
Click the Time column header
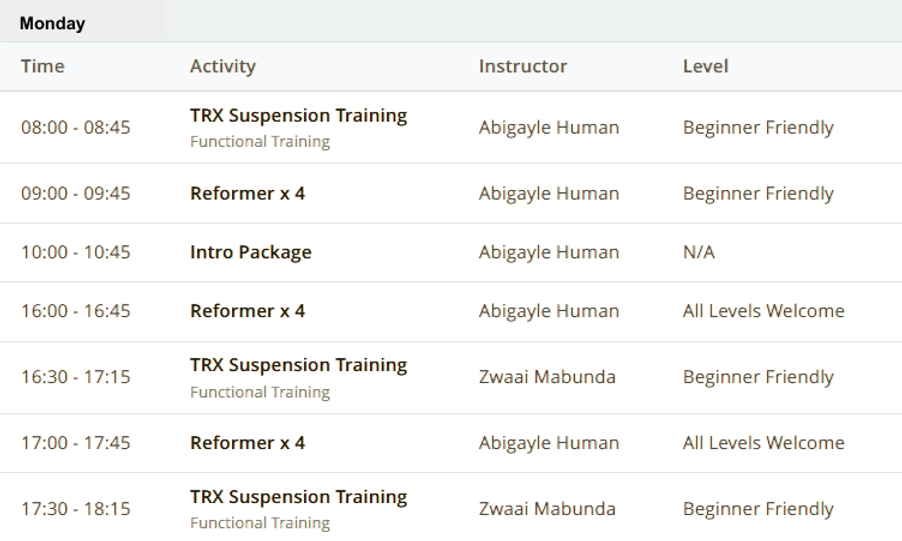click(43, 66)
